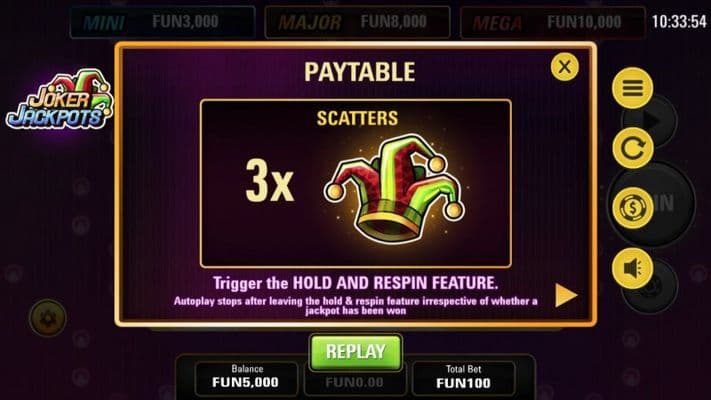Click the circular autoplay arrow icon

[x=633, y=148]
